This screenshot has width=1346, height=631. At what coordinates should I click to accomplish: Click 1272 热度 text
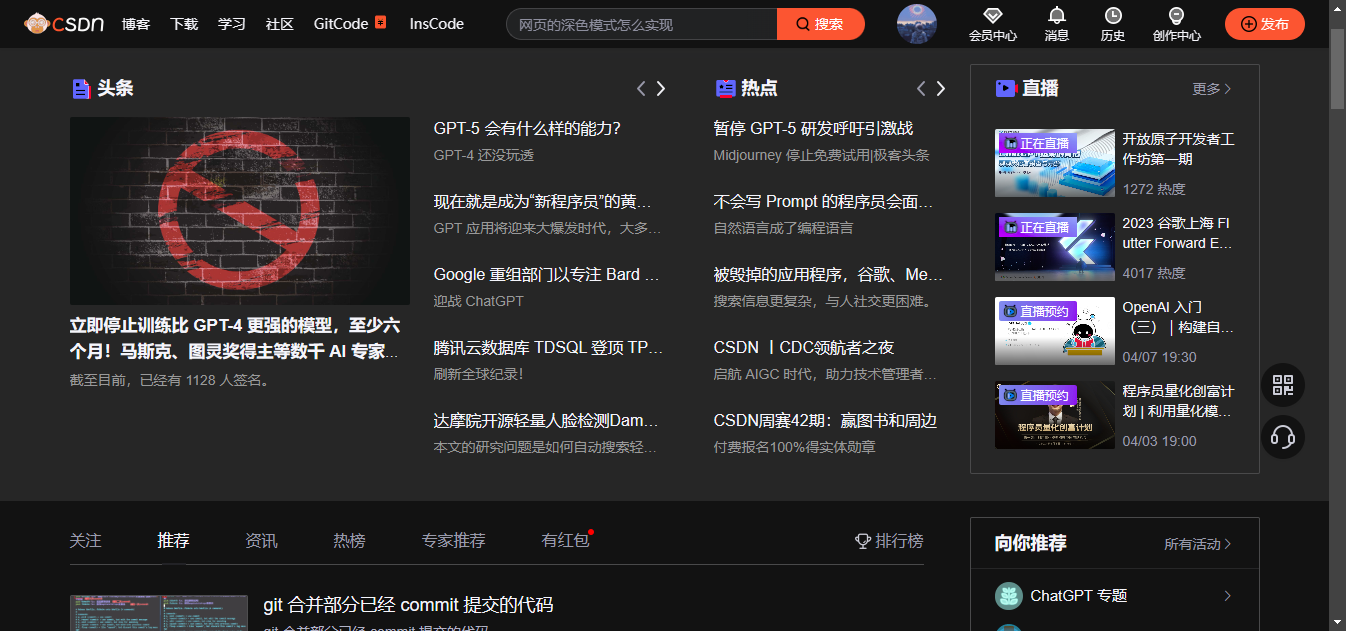coord(1154,189)
